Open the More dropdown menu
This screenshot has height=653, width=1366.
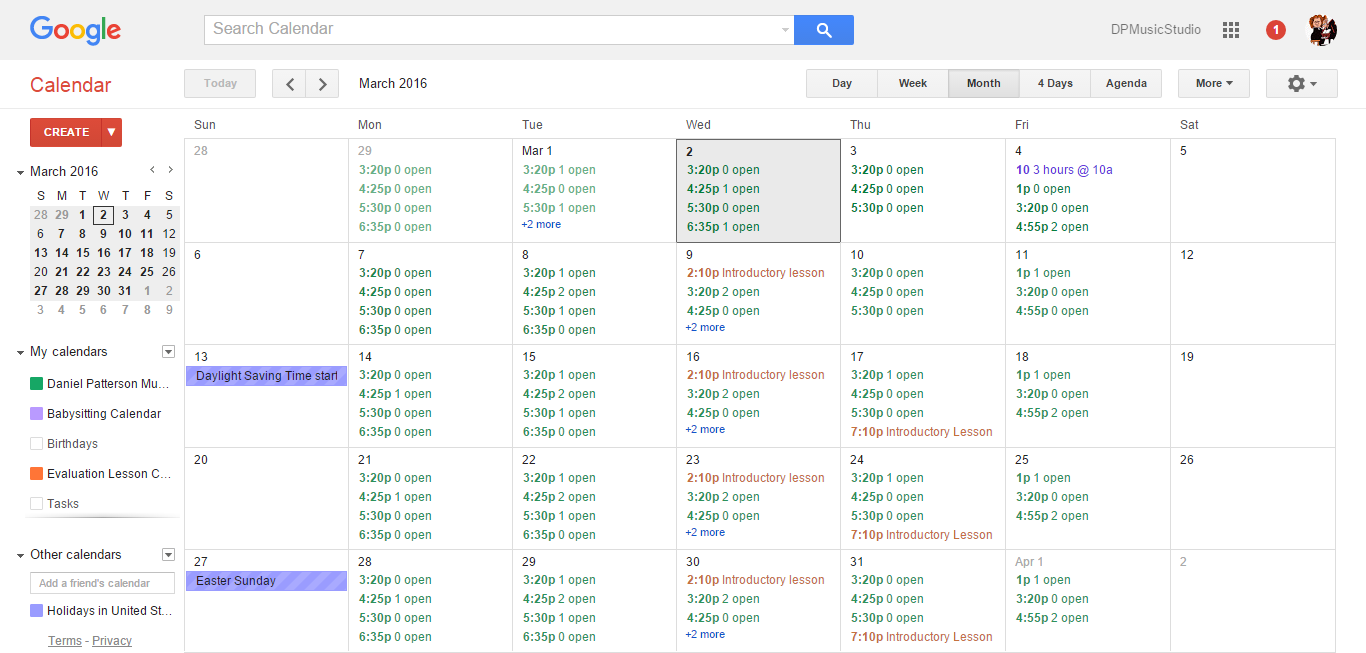(x=1214, y=84)
